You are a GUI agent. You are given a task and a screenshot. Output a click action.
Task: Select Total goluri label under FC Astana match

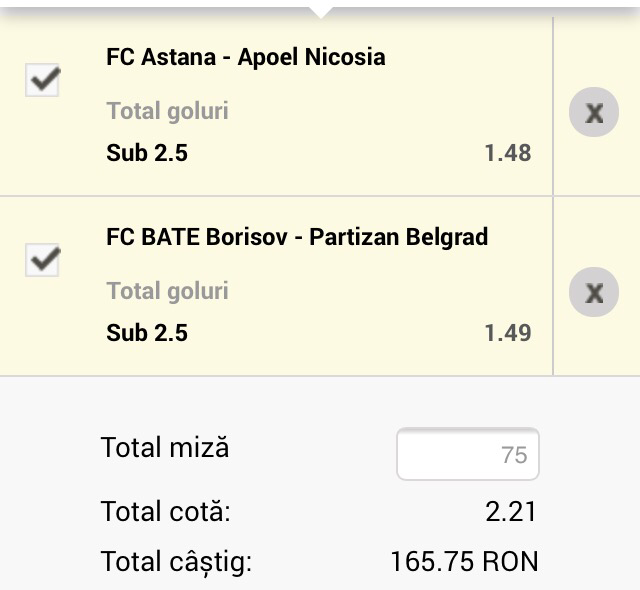tap(167, 111)
